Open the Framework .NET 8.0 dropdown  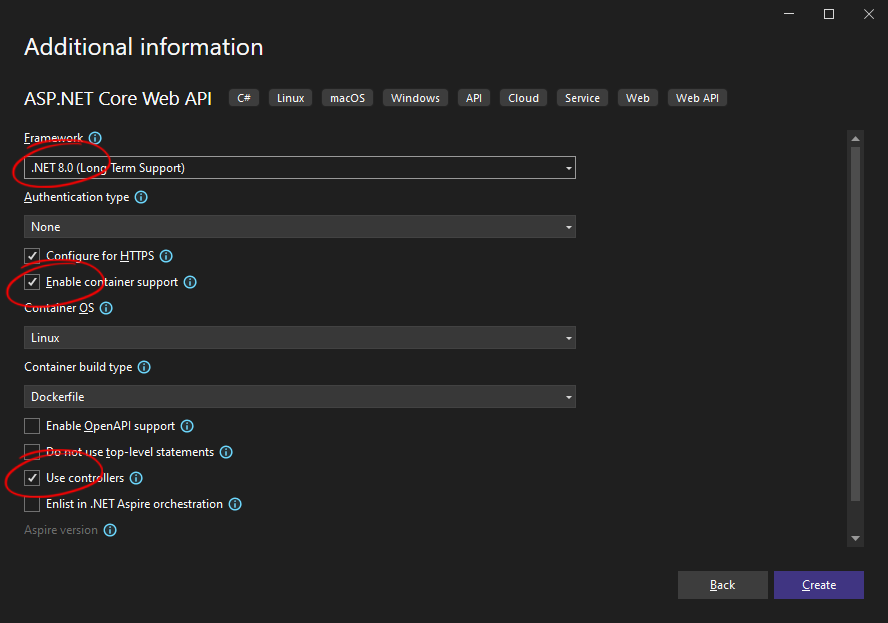point(300,168)
